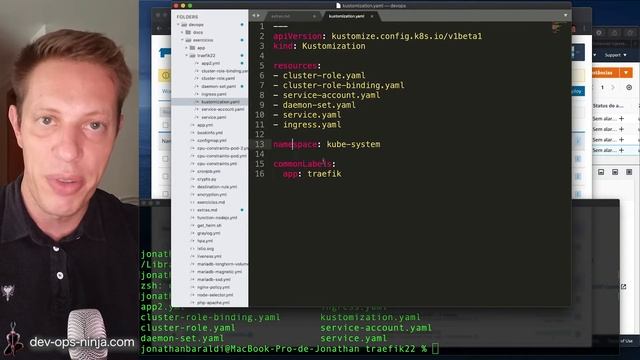Click the plus icon on the second 'Sem alar...' row

(x=621, y=129)
